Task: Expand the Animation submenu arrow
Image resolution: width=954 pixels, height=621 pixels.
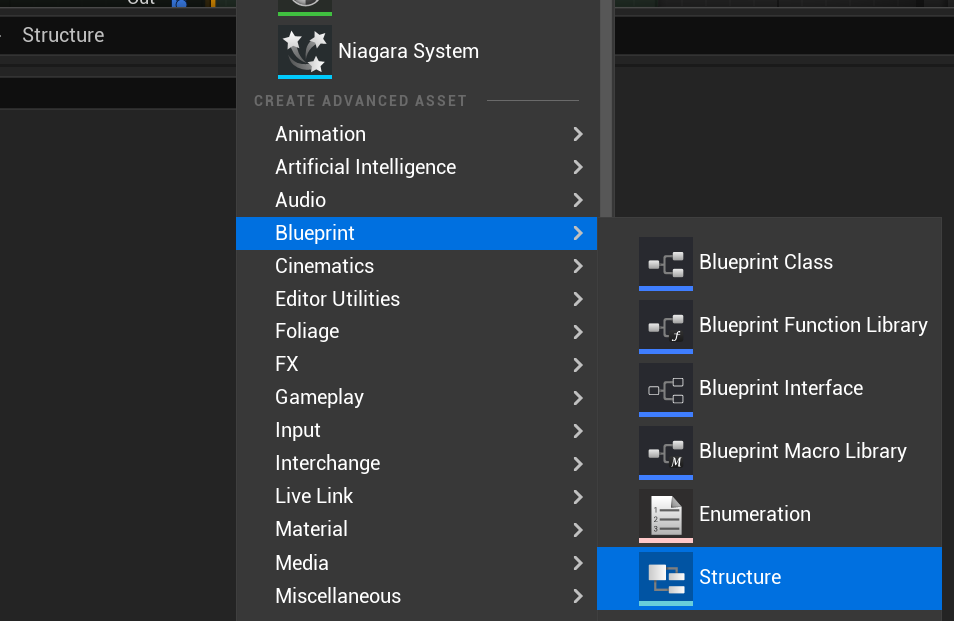Action: [x=578, y=134]
